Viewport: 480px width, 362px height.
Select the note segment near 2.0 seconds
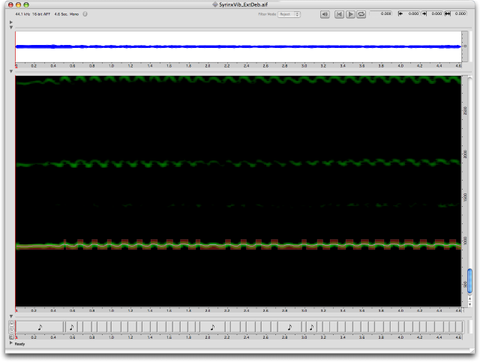[x=212, y=327]
